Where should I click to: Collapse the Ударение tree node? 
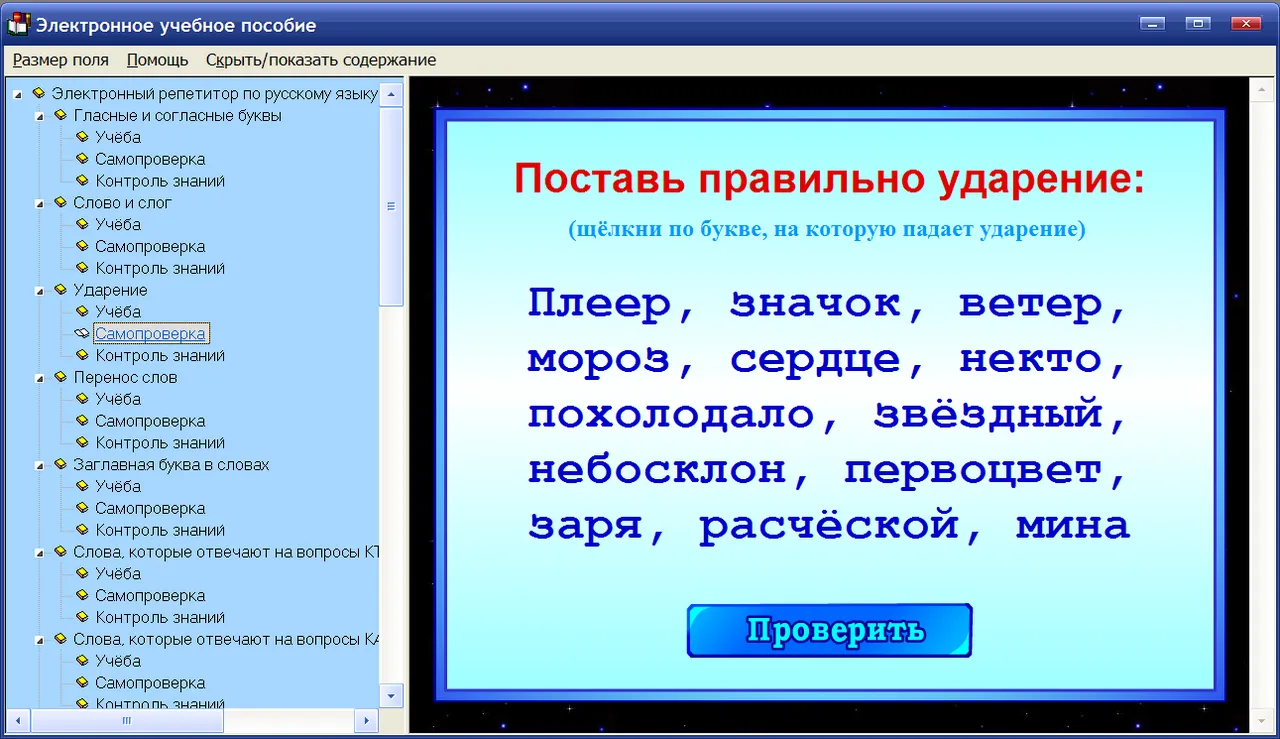[x=40, y=291]
